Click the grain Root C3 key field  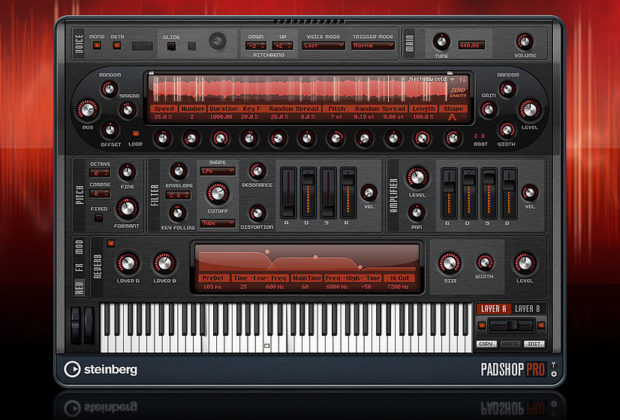(x=479, y=136)
